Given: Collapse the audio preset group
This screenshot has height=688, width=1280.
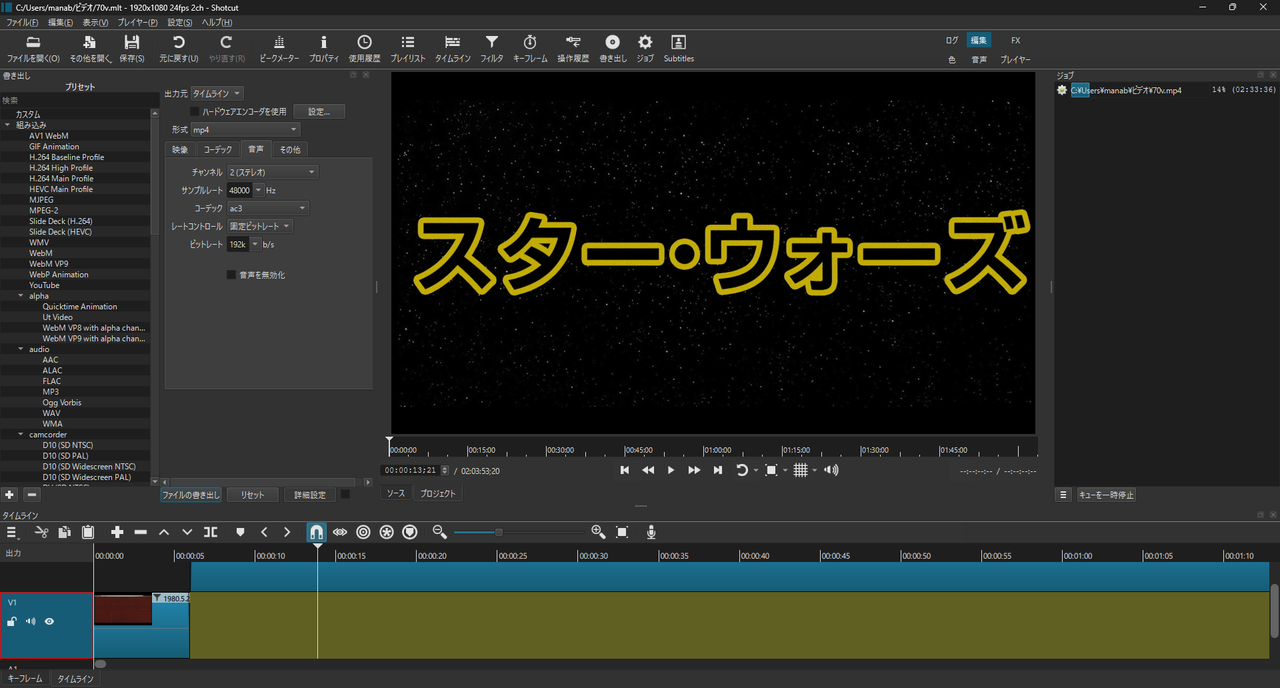Looking at the screenshot, I should pyautogui.click(x=21, y=349).
